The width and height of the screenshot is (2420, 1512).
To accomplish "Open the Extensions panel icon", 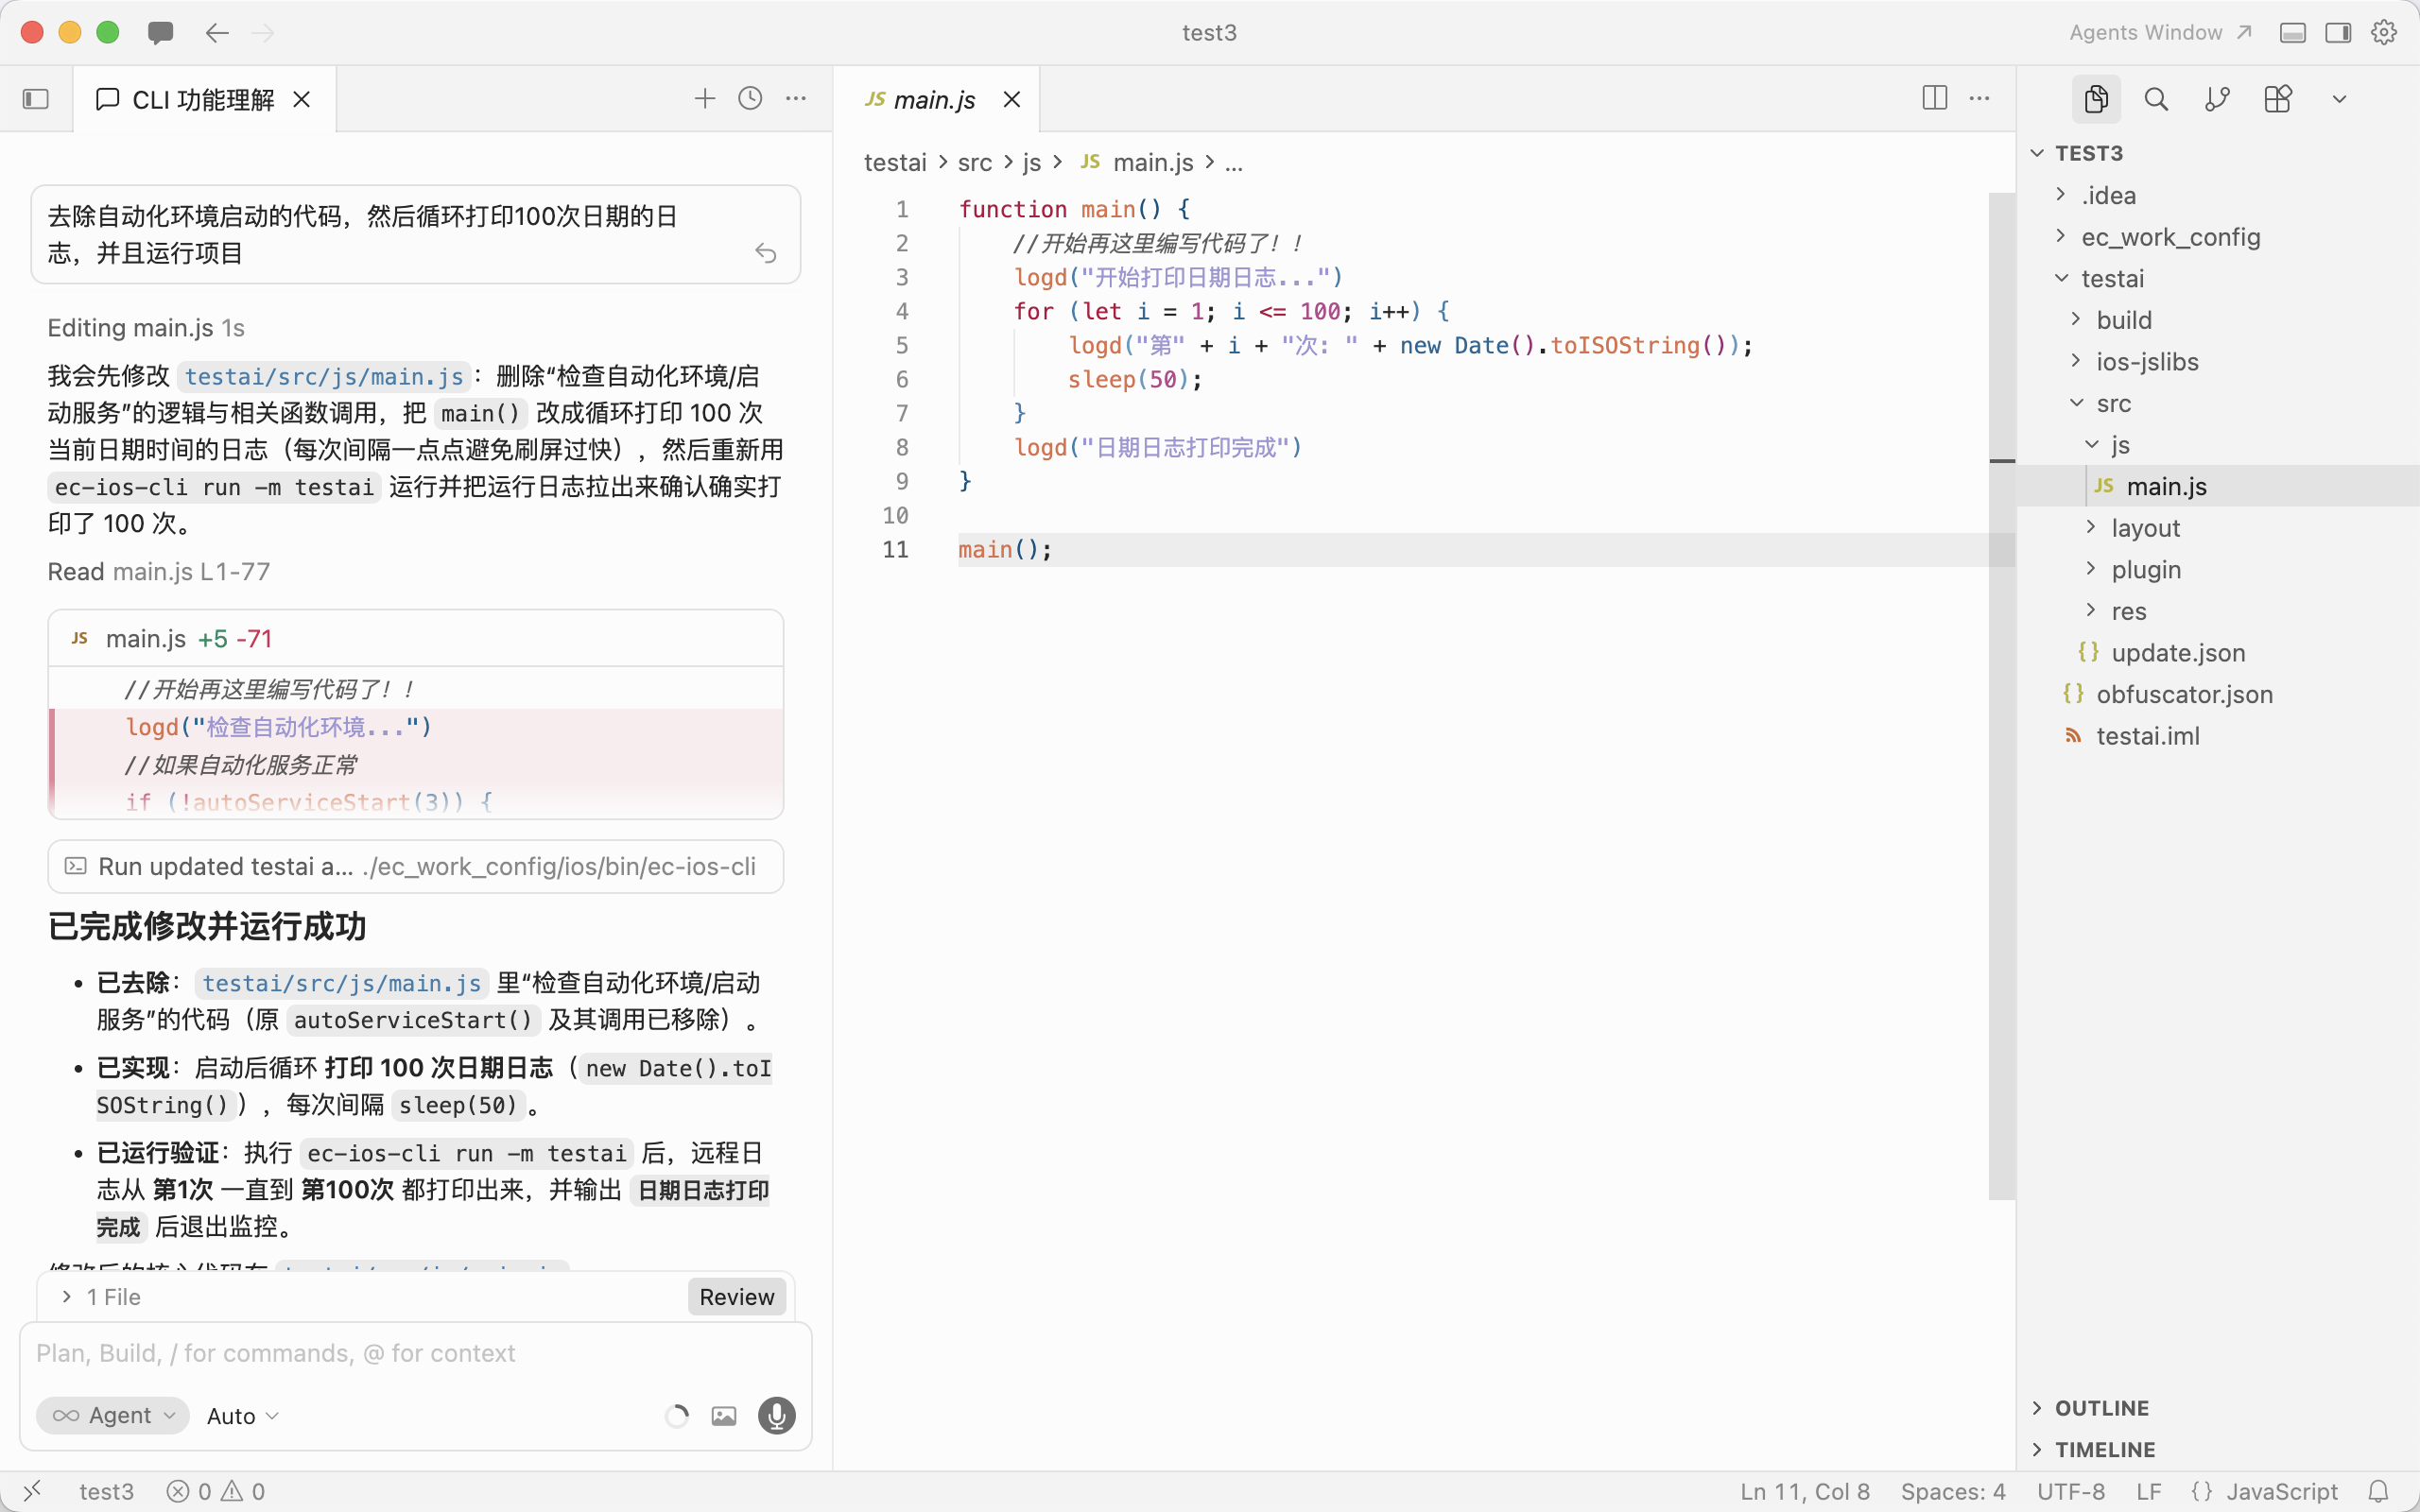I will tap(2278, 99).
